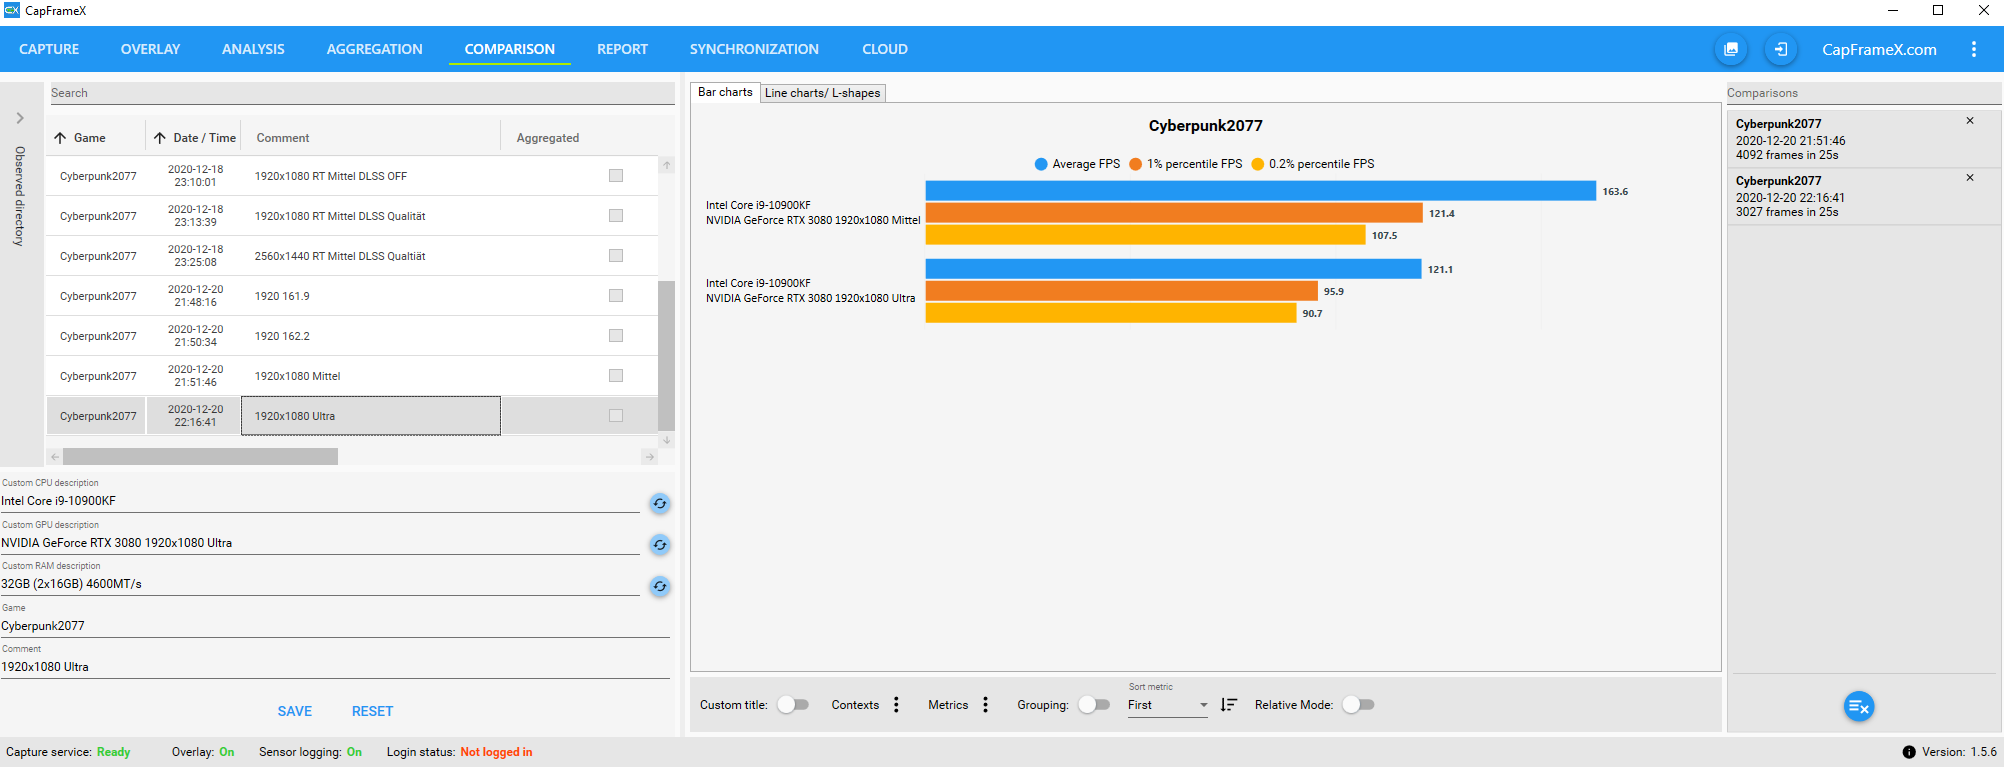Viewport: 2004px width, 767px height.
Task: Sort records by Date / Time arrow
Action: pyautogui.click(x=160, y=138)
